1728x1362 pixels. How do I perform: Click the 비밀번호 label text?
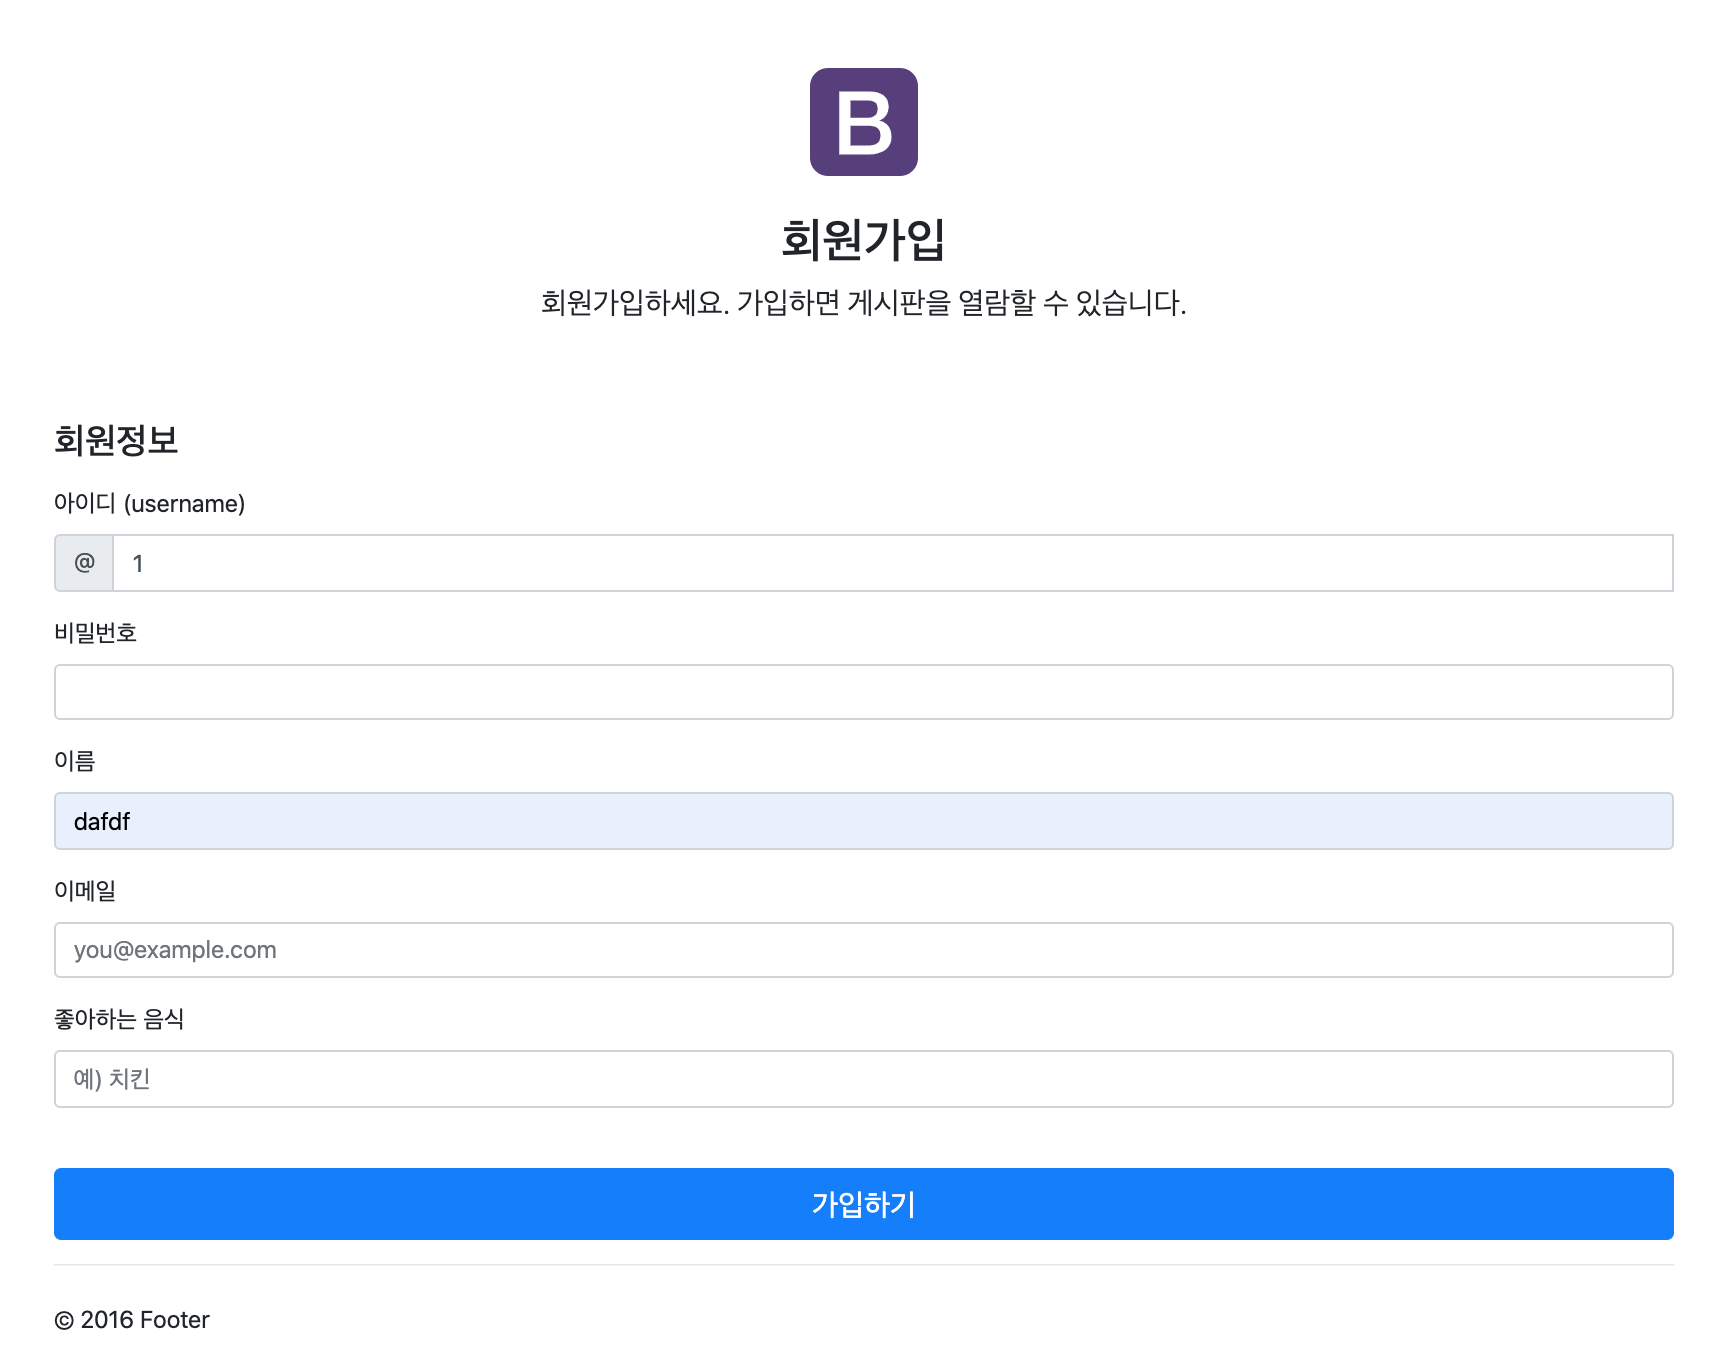pos(95,632)
